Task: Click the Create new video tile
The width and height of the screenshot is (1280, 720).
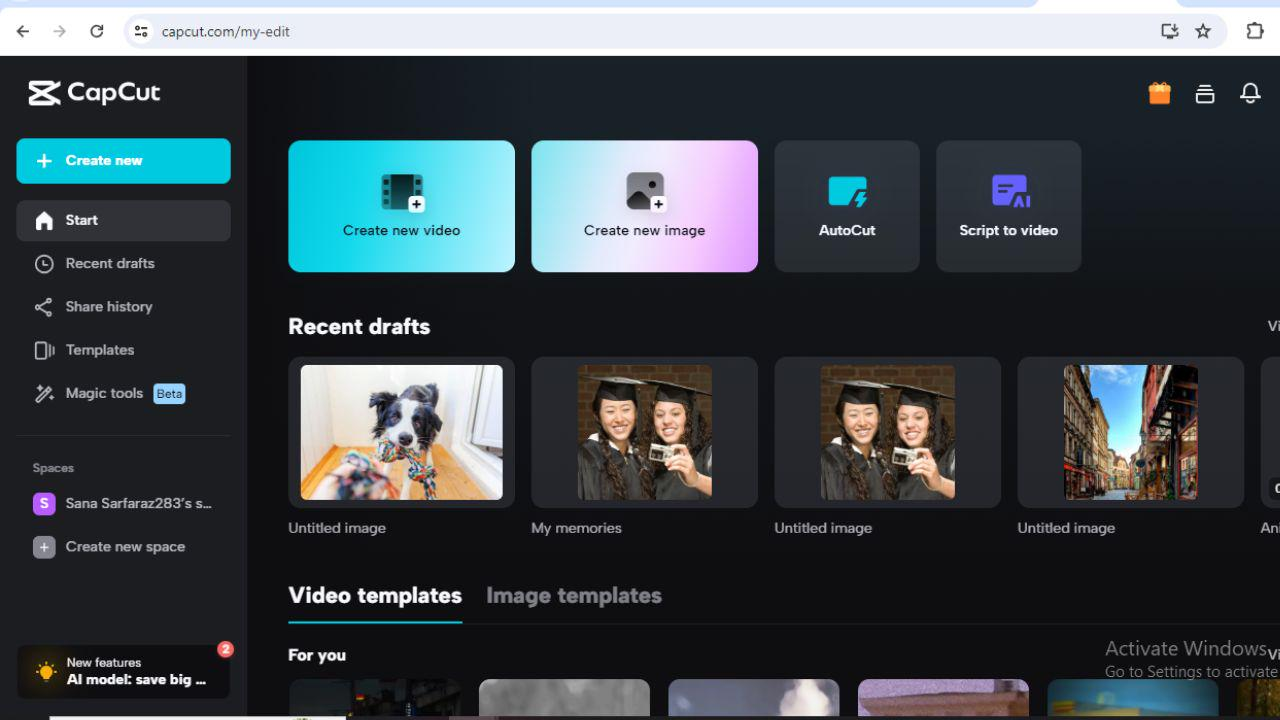Action: click(401, 206)
